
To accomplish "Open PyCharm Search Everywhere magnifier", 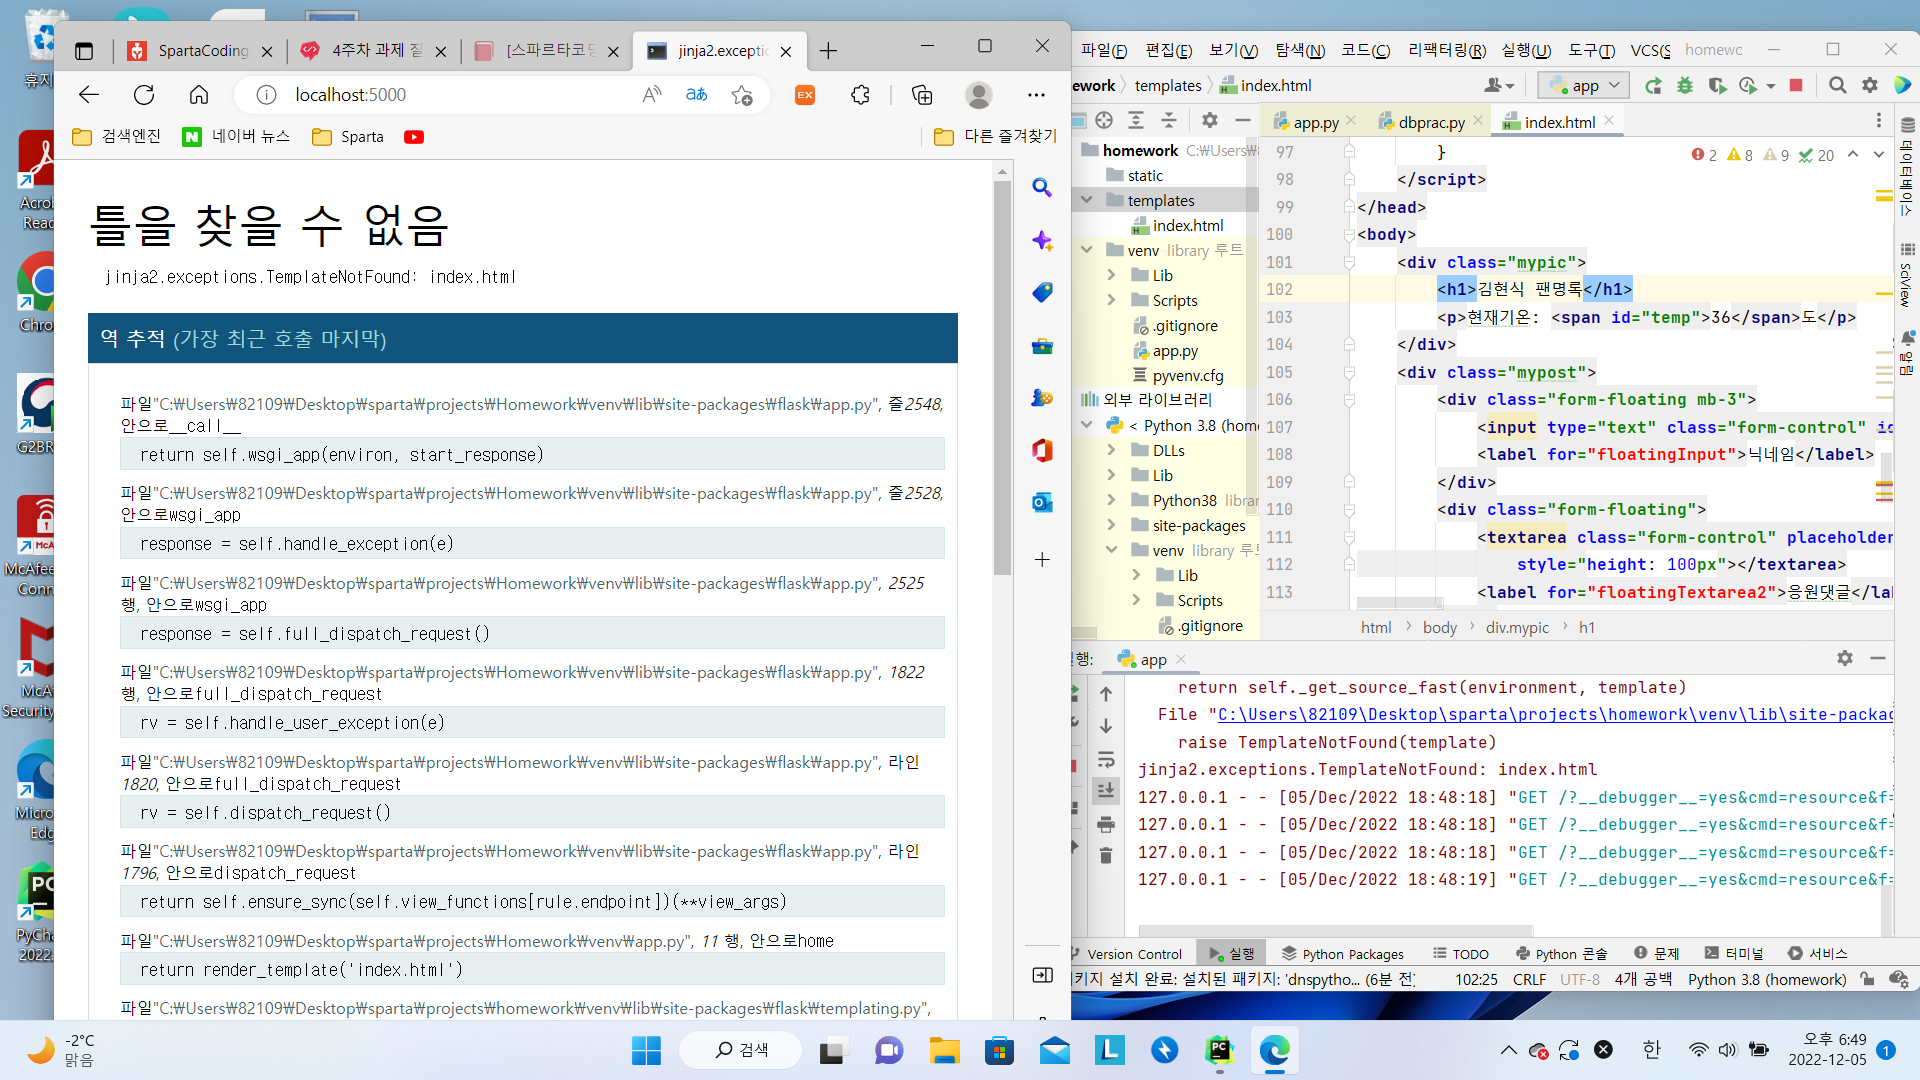I will [x=1838, y=86].
